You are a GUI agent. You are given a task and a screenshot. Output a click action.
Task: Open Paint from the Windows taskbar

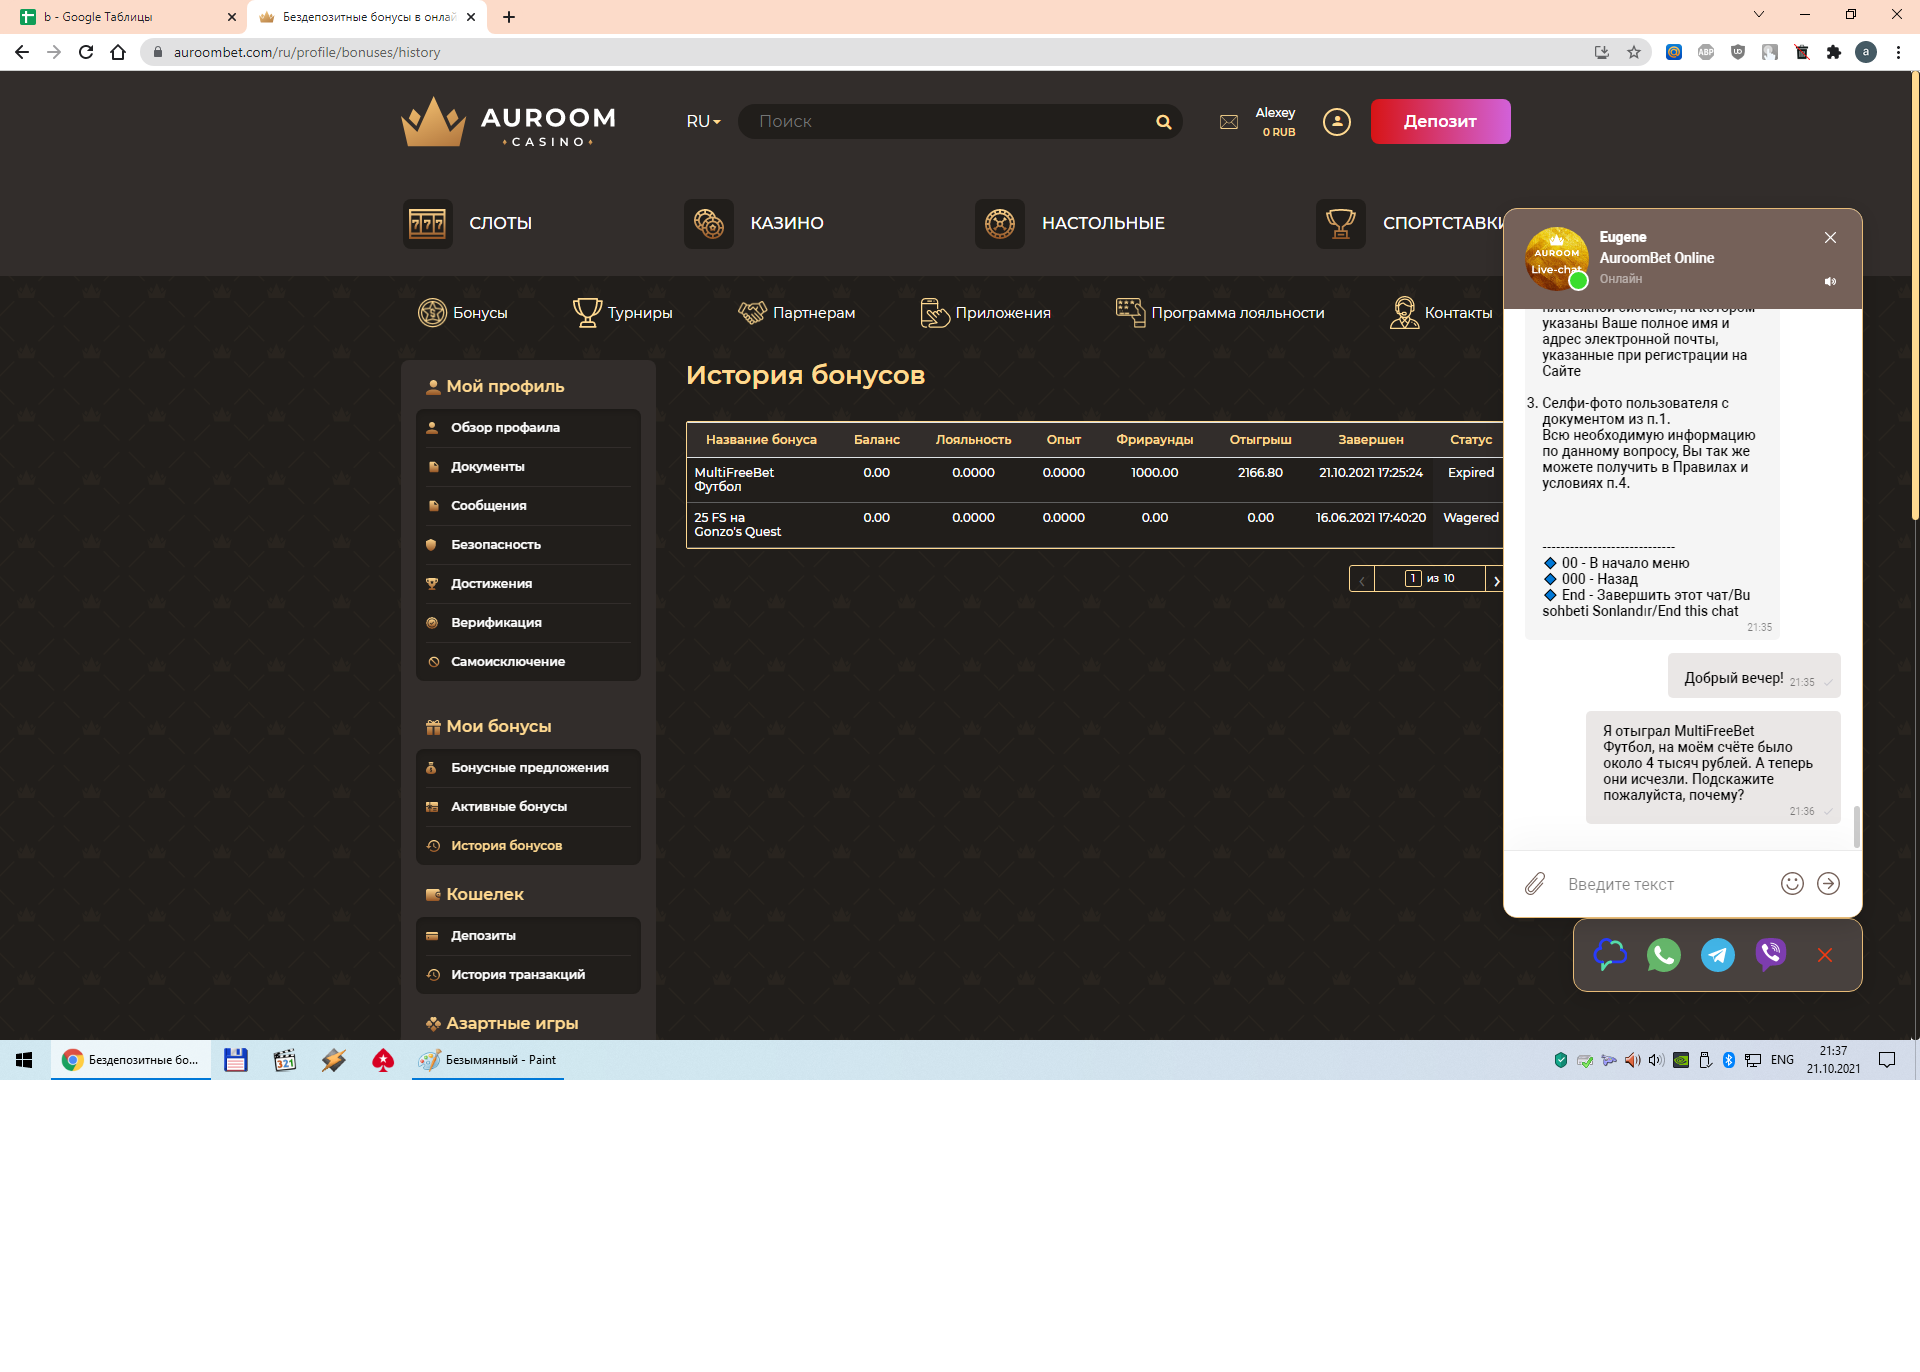[488, 1060]
